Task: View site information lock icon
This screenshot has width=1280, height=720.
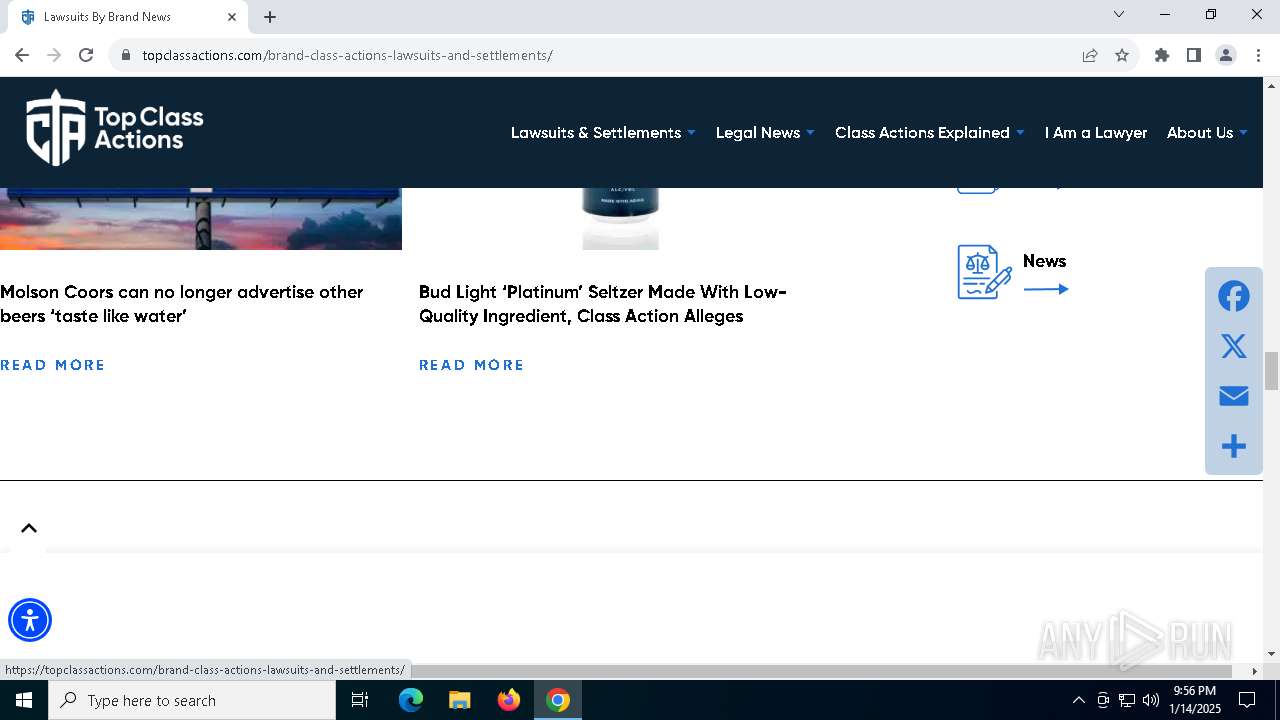Action: pos(126,55)
